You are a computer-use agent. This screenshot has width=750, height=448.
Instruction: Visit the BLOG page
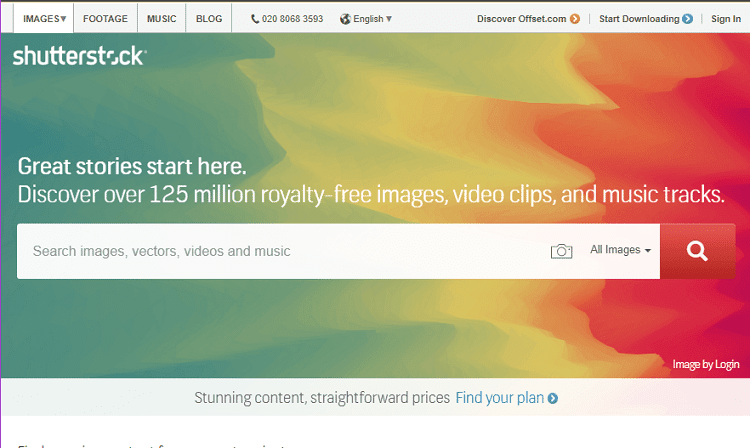coord(209,19)
